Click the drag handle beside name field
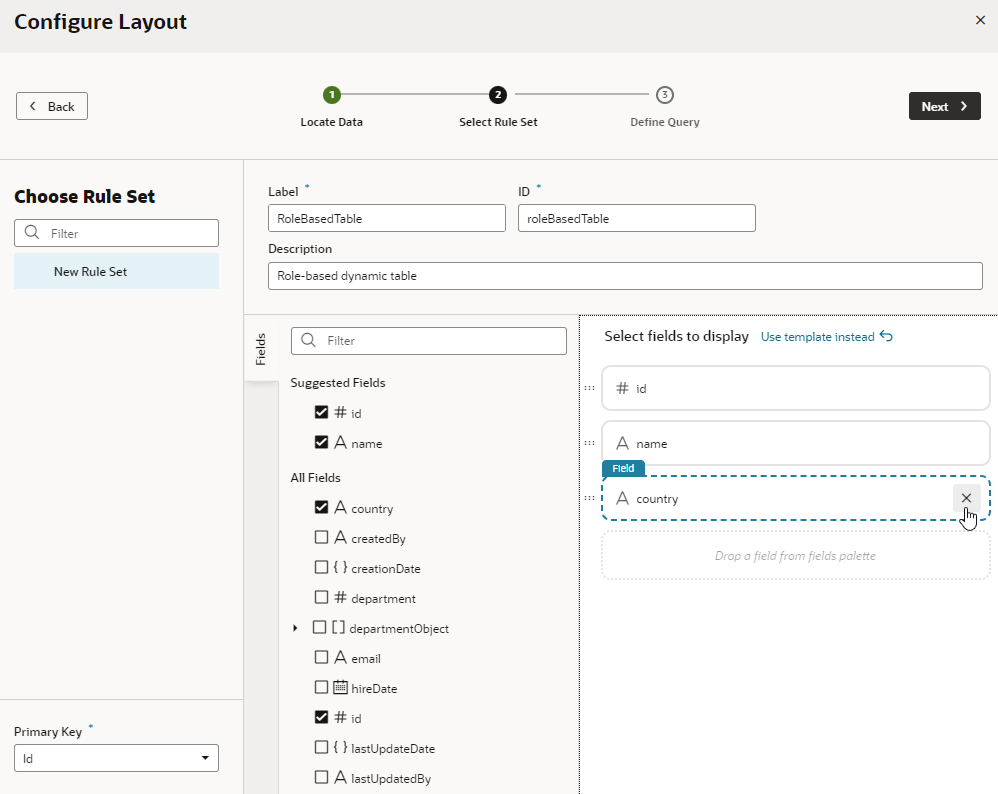Viewport: 998px width, 794px height. point(590,443)
